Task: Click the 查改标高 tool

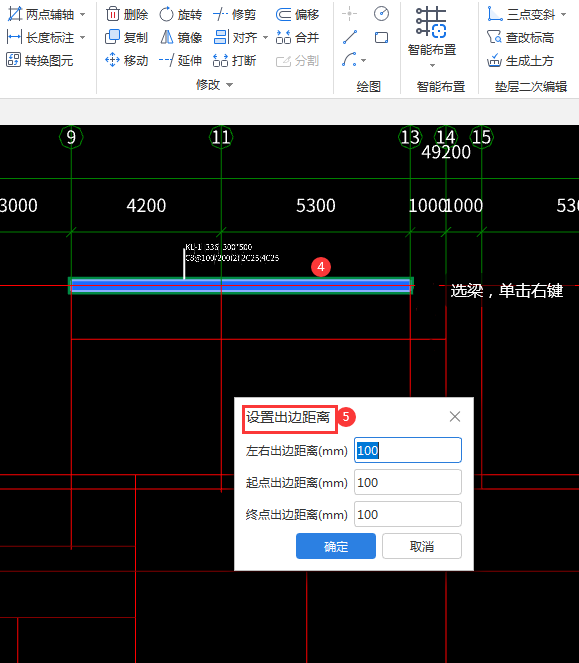Action: 520,37
